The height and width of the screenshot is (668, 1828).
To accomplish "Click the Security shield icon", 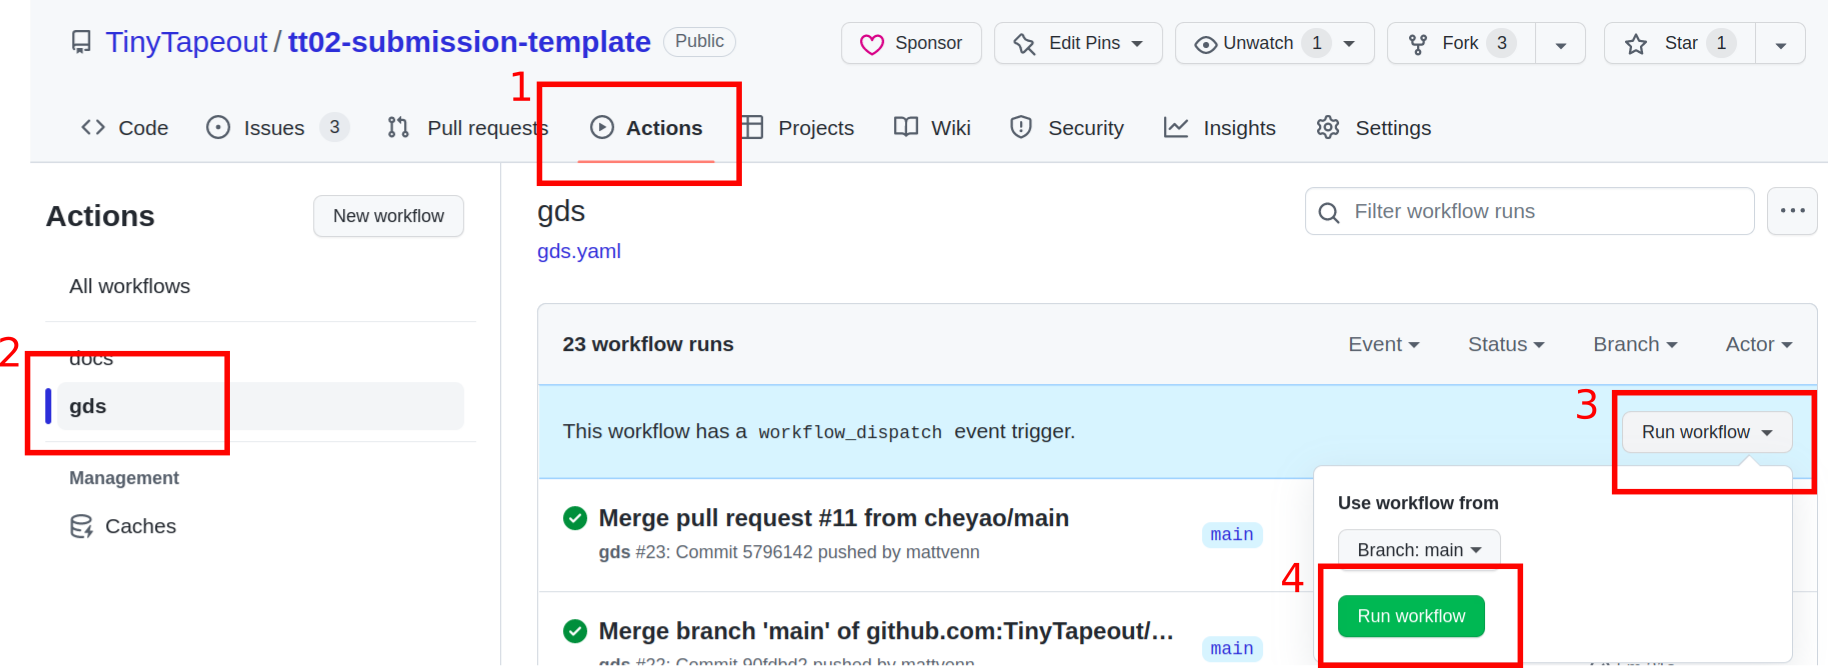I will (x=1021, y=127).
